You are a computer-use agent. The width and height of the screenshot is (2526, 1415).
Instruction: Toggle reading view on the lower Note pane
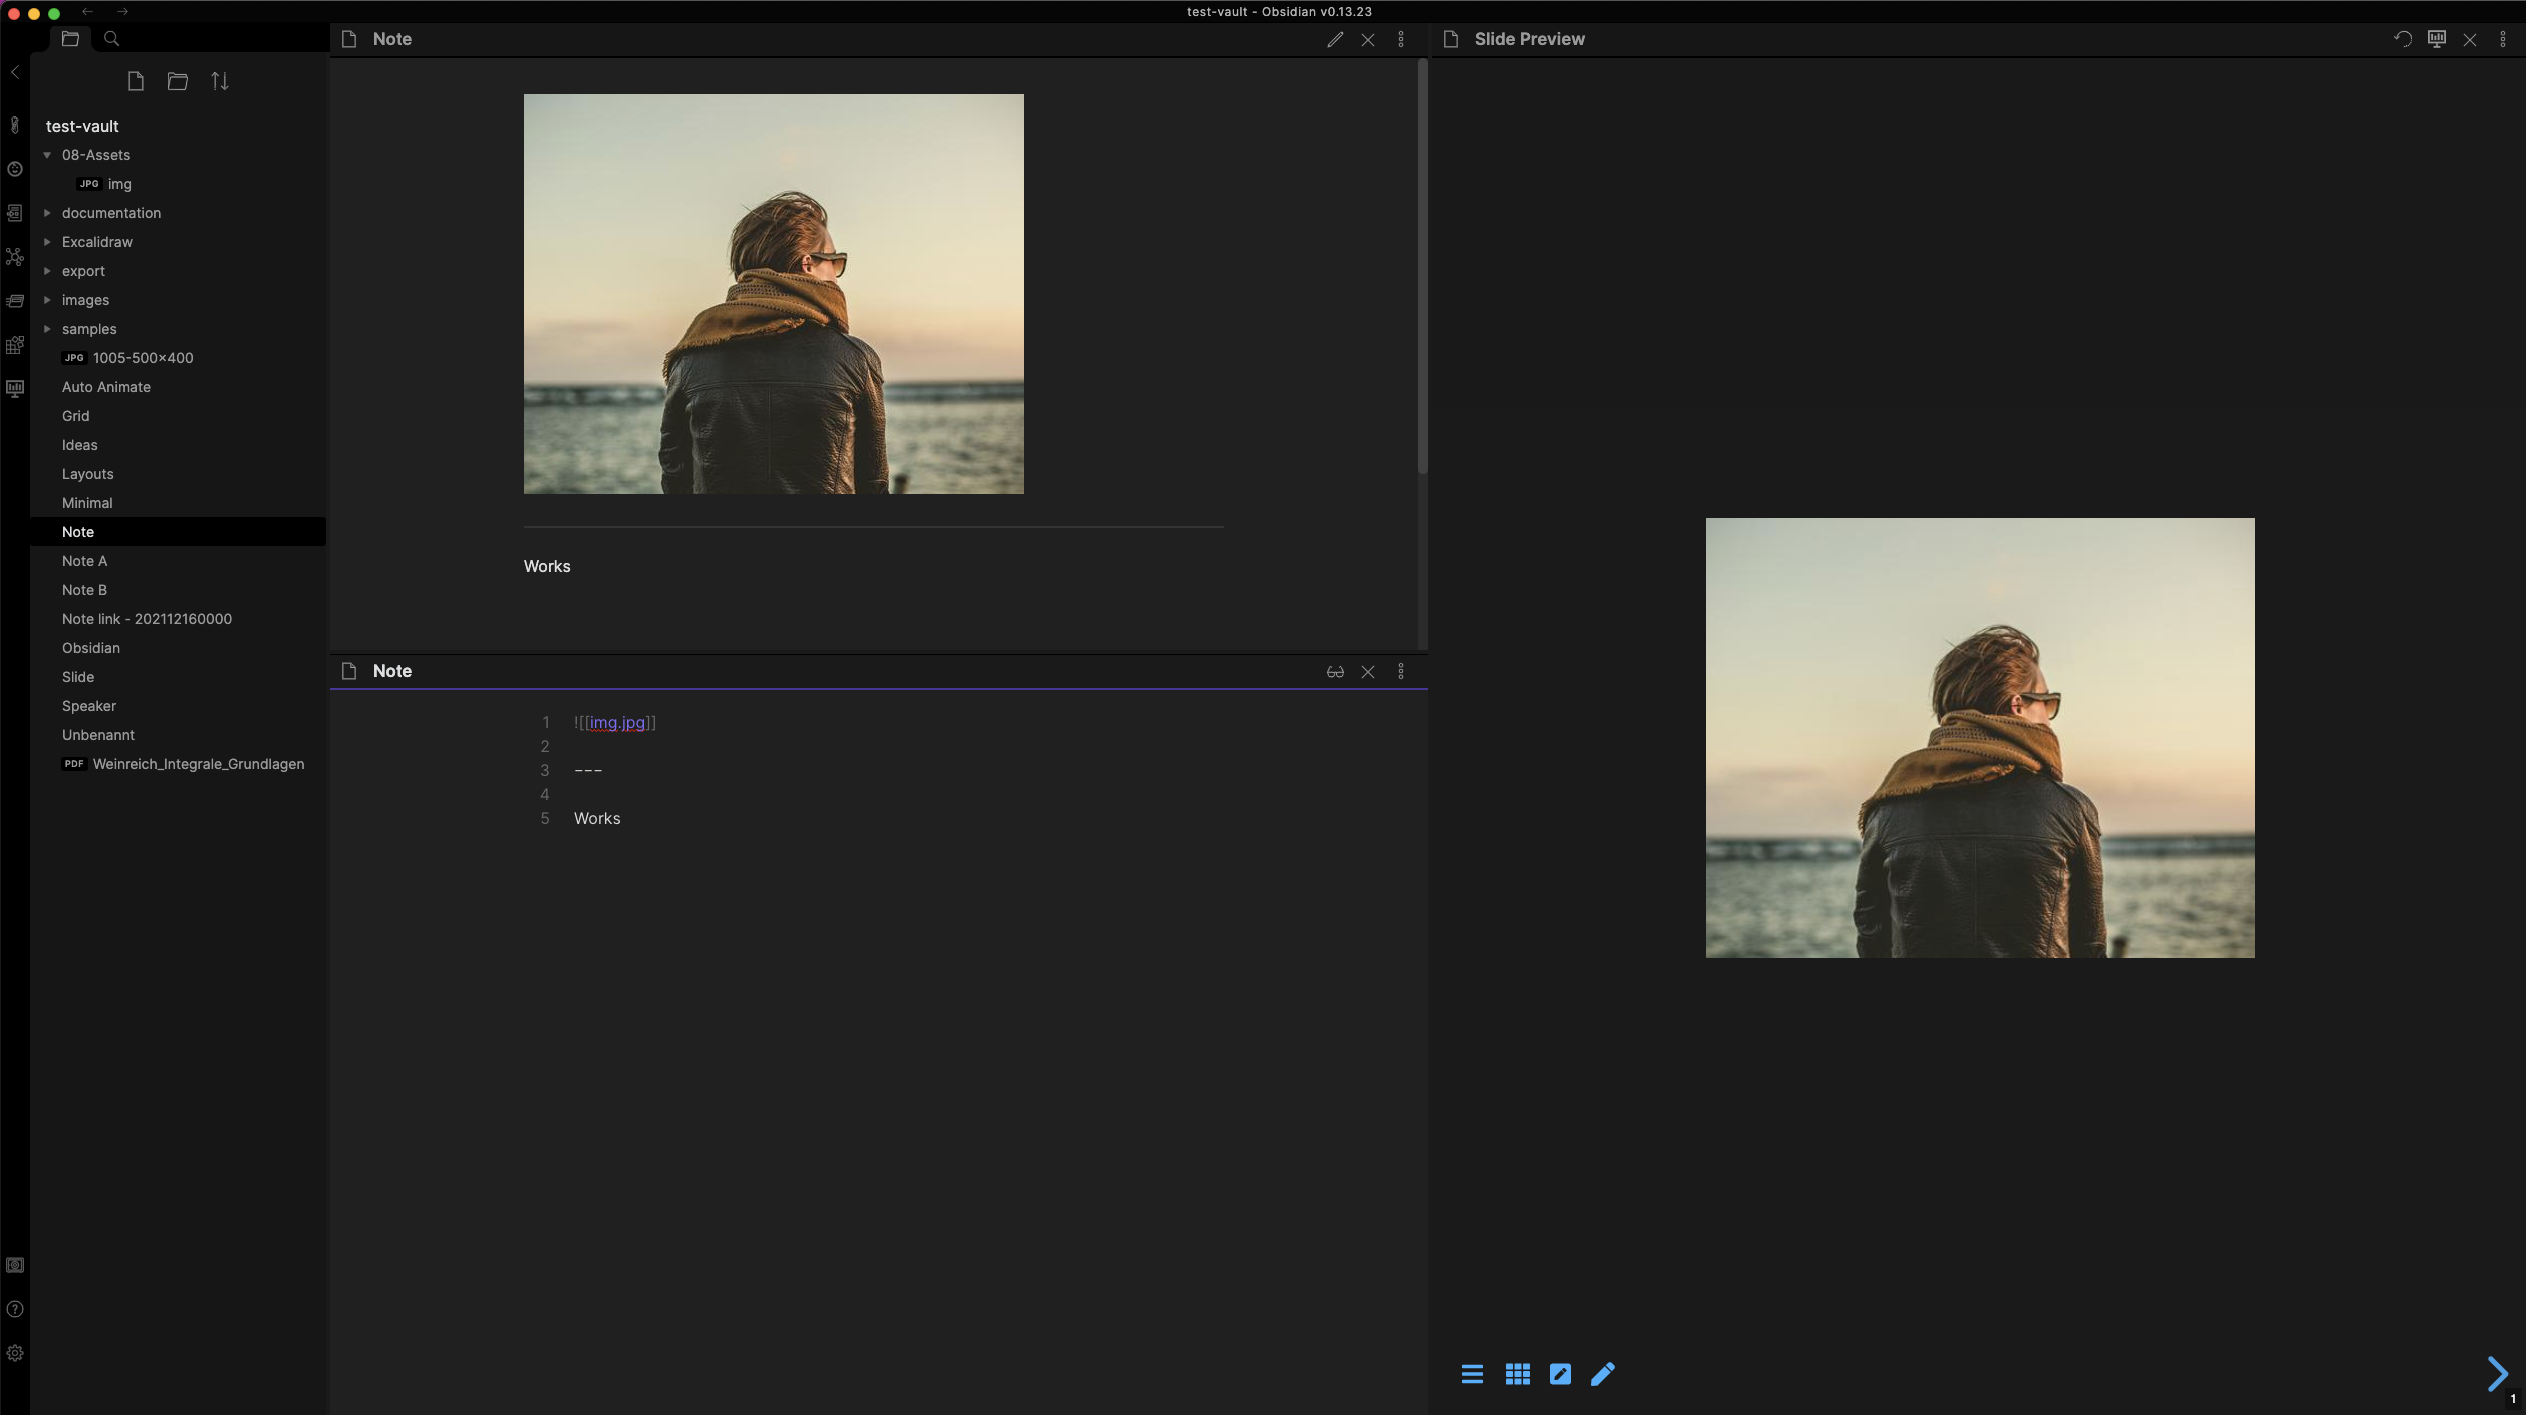(x=1335, y=671)
